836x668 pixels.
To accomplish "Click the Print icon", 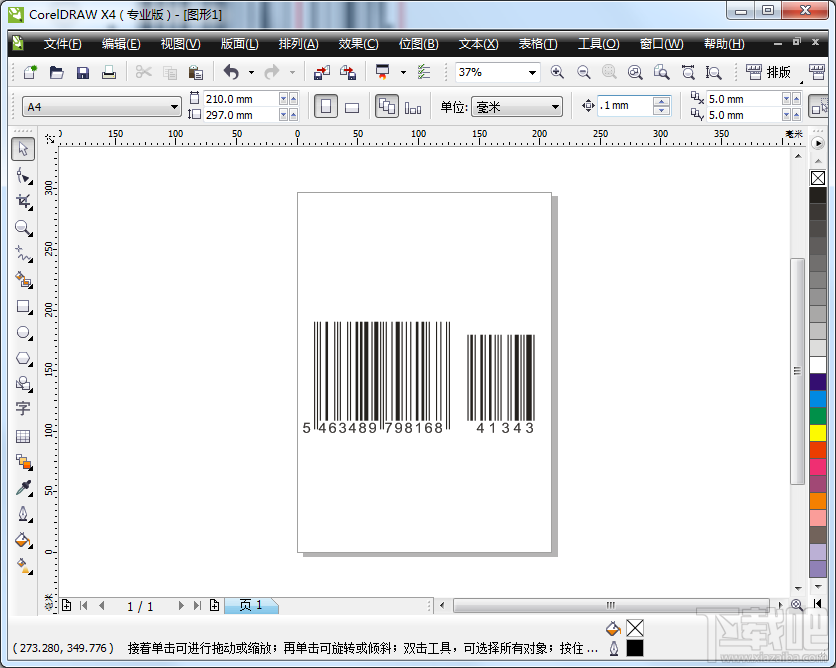I will [109, 72].
